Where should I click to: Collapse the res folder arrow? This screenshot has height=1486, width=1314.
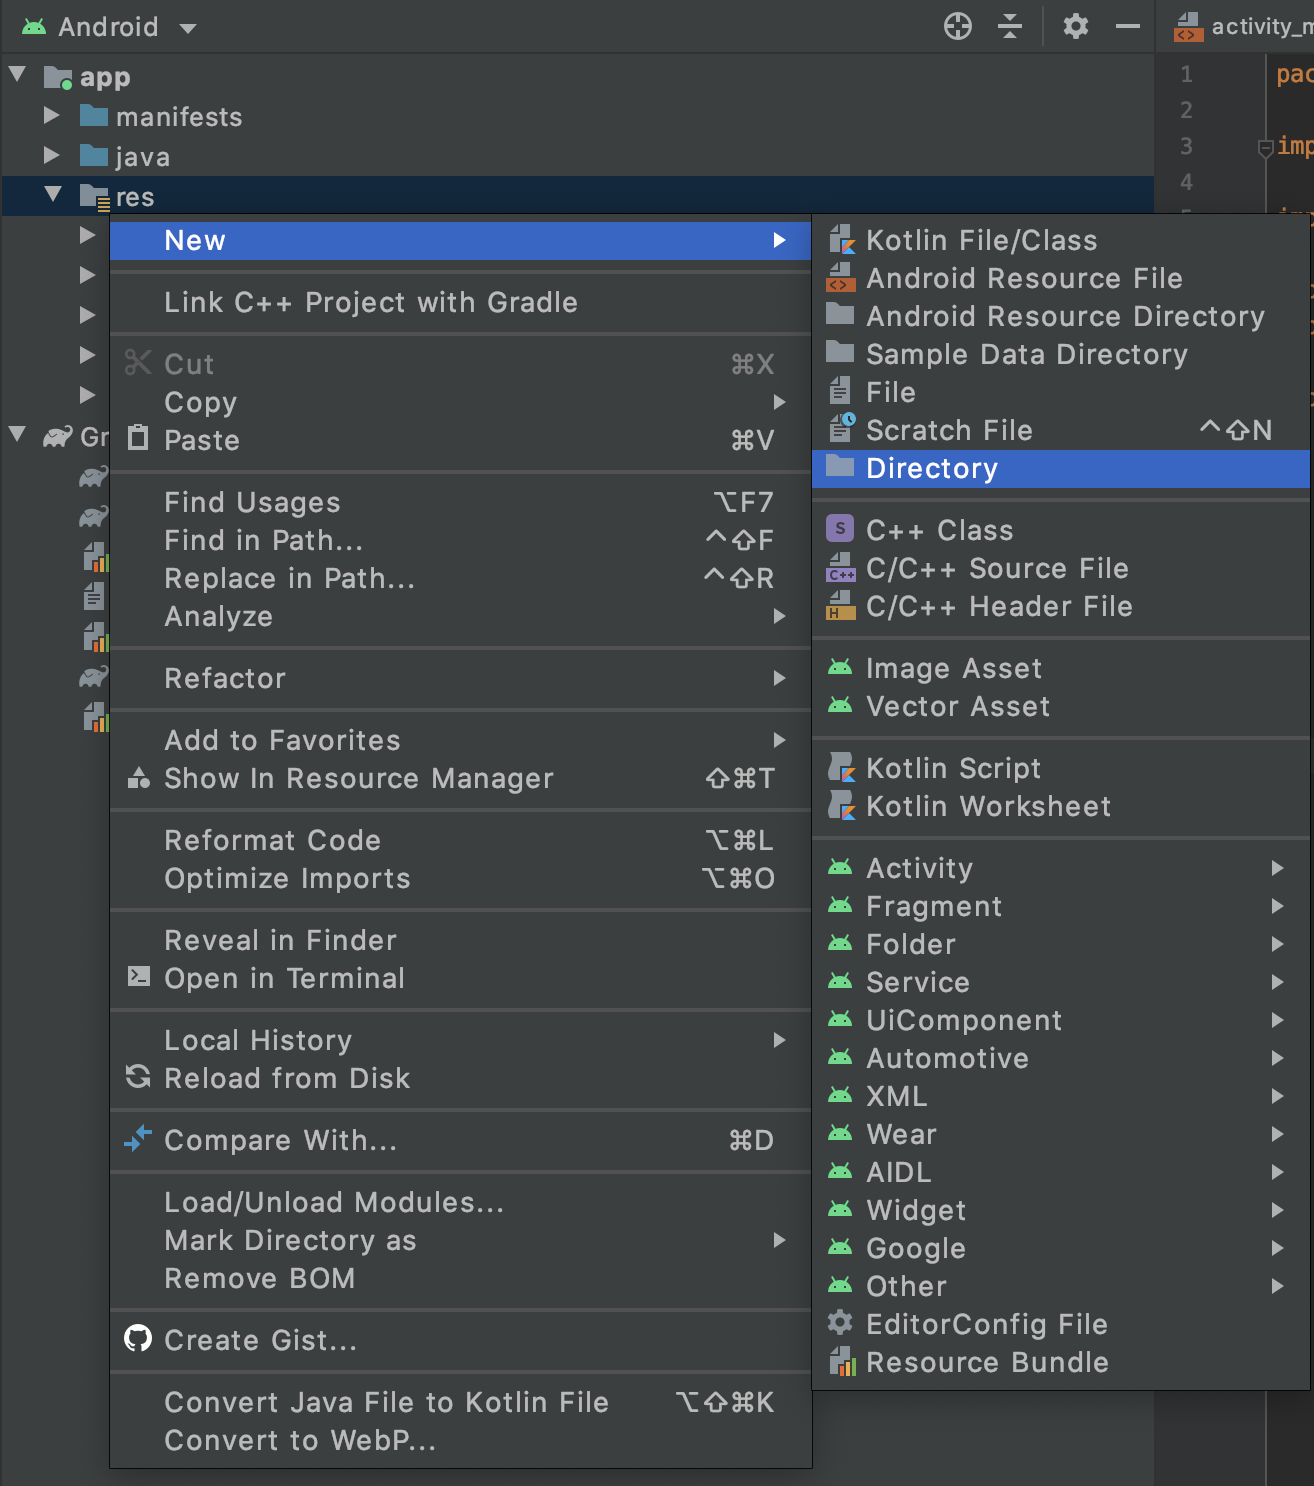pyautogui.click(x=53, y=195)
